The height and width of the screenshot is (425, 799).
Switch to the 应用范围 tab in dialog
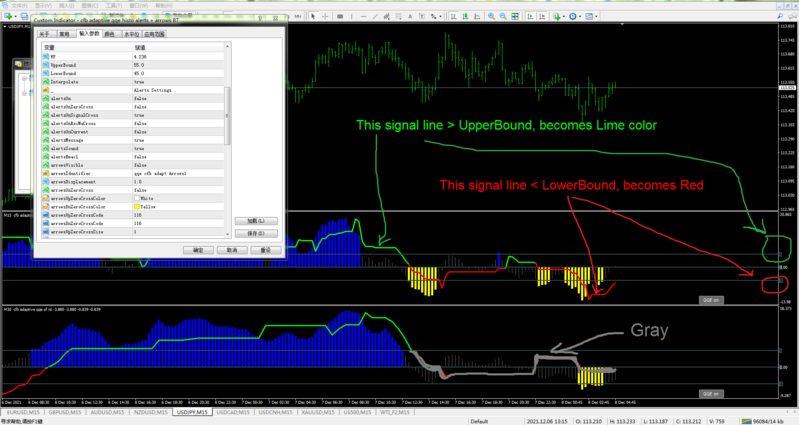point(154,34)
